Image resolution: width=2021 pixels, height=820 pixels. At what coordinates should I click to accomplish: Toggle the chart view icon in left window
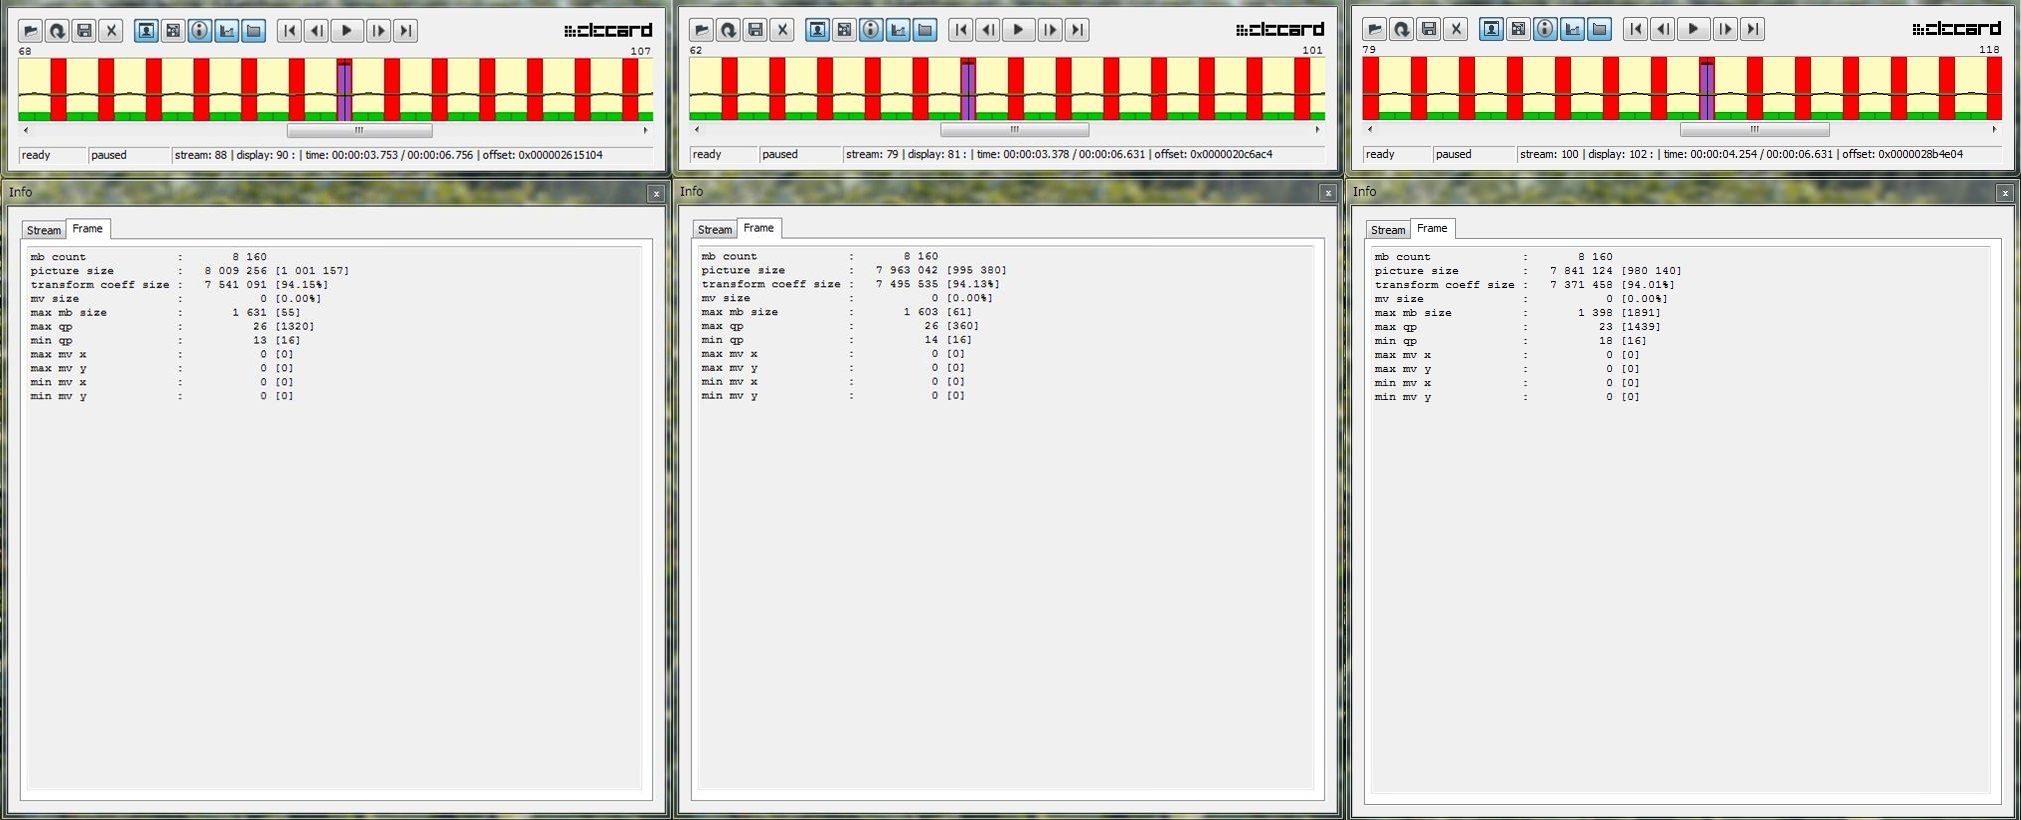227,31
